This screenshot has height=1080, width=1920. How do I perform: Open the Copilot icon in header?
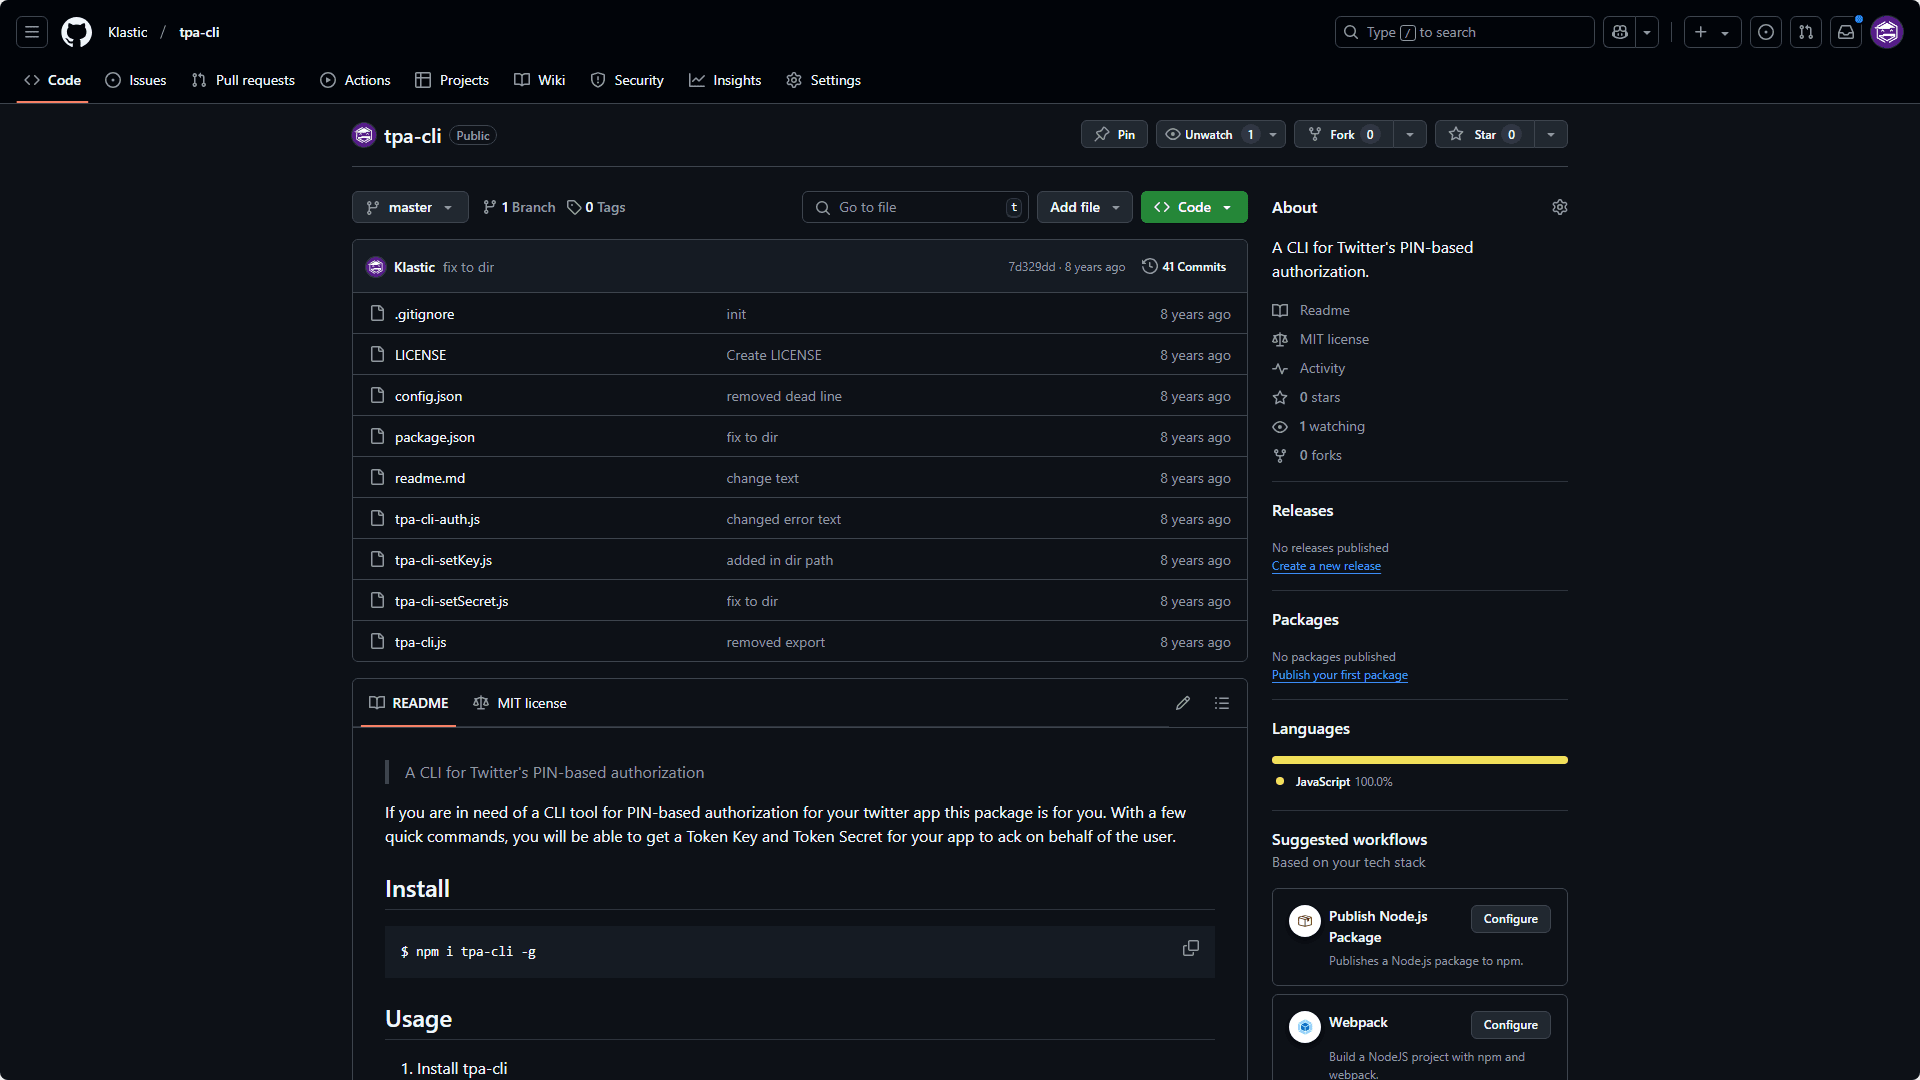[x=1620, y=32]
